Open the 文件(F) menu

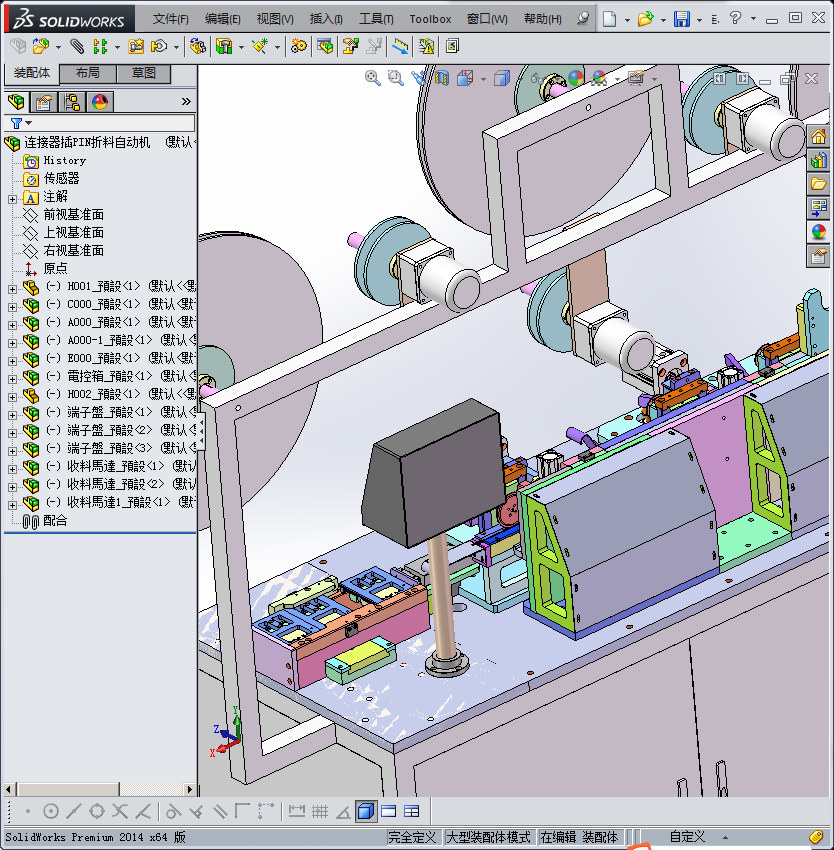click(x=170, y=19)
